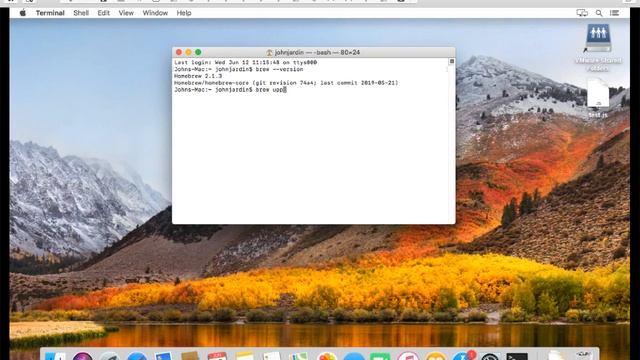This screenshot has height=360, width=640.
Task: Click the Terminal icon in the Dock
Action: pos(517,356)
